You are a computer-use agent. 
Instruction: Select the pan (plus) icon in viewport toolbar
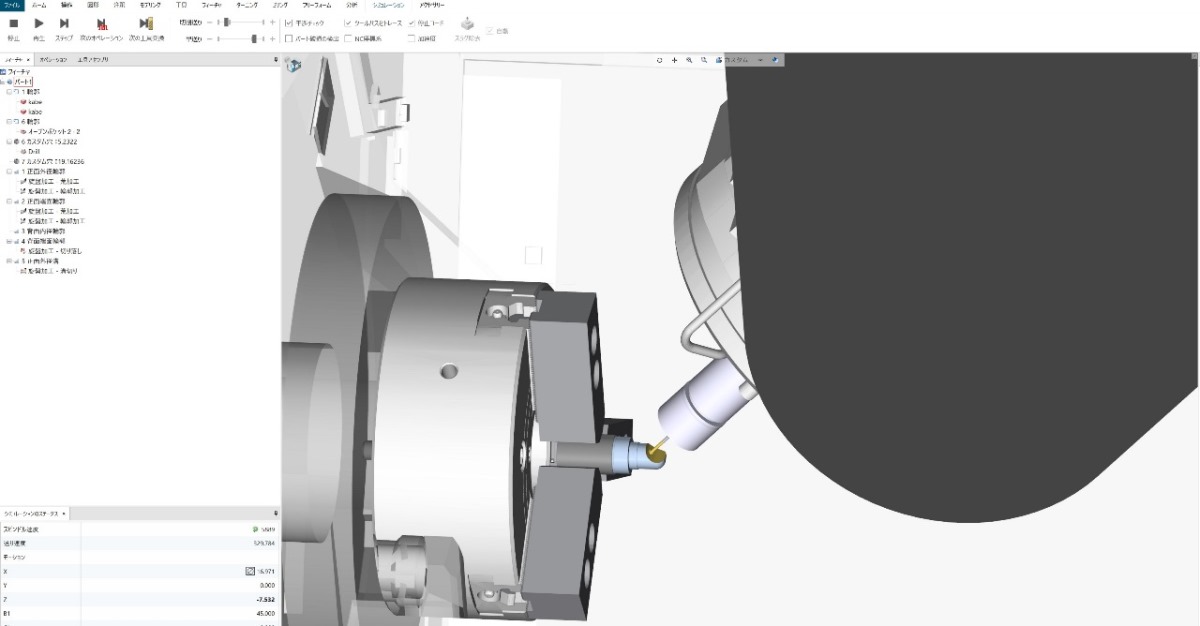coord(675,60)
